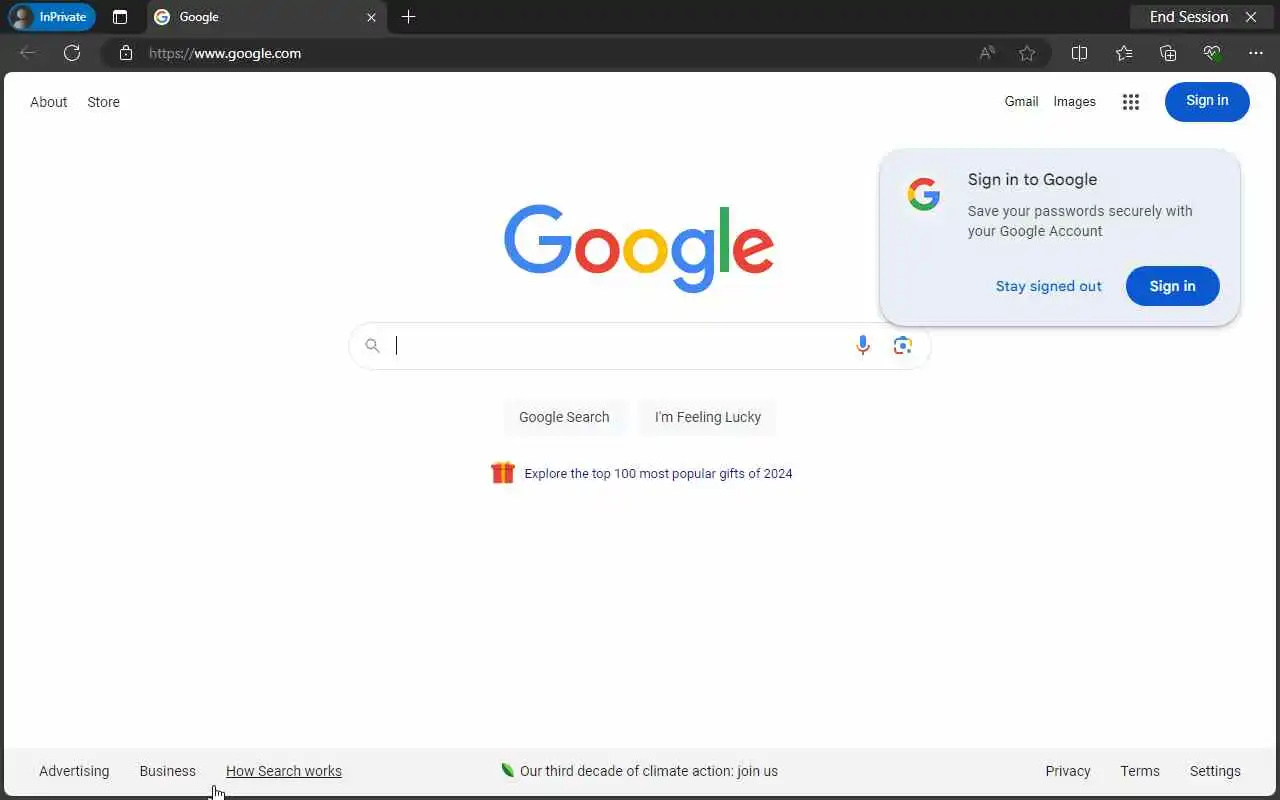View site information lock icon
Viewport: 1280px width, 800px height.
(x=125, y=53)
